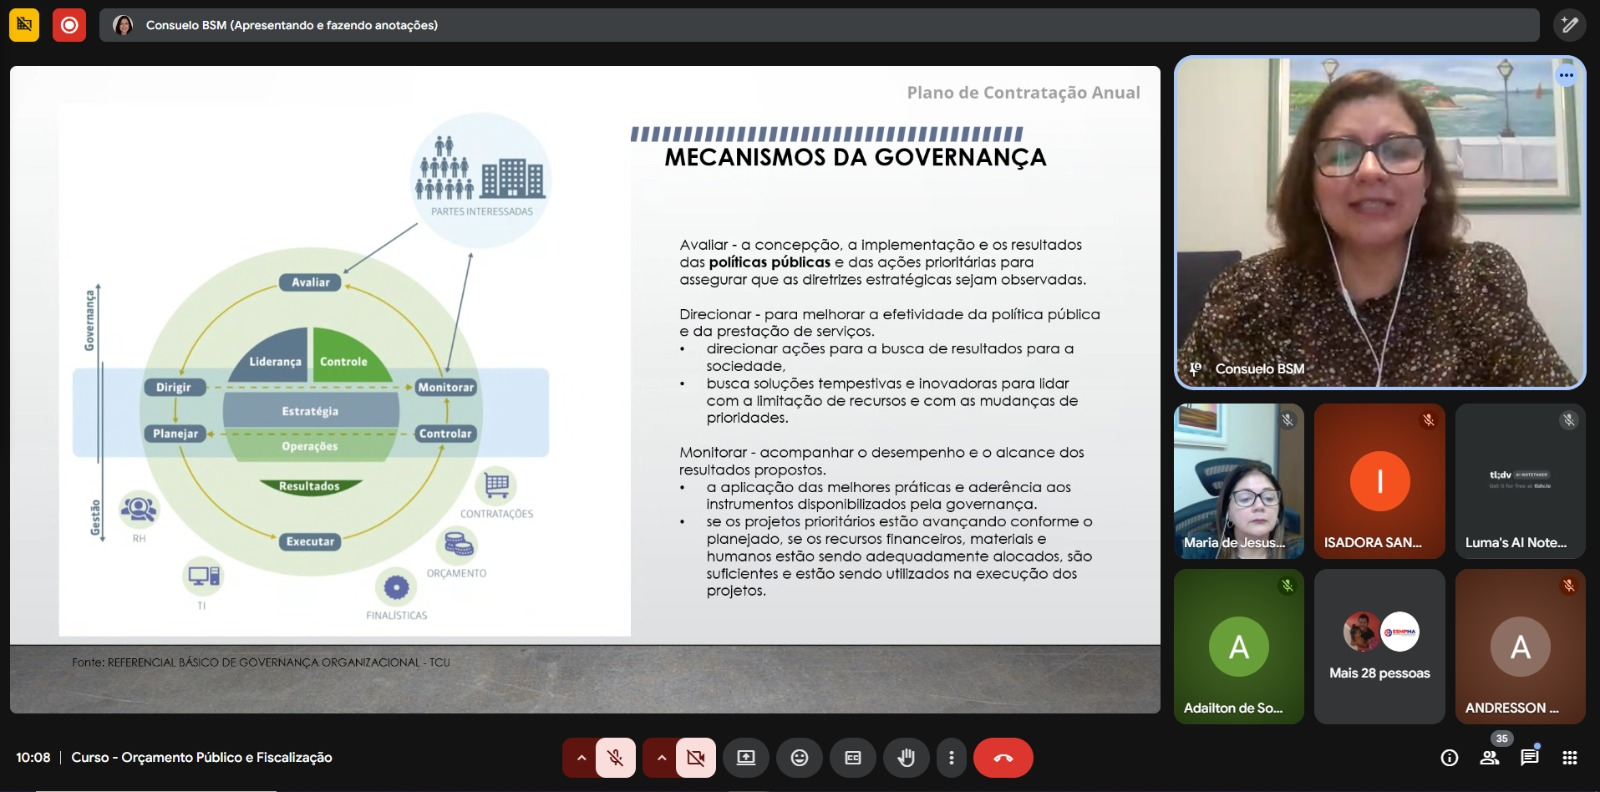Open the chat panel
Image resolution: width=1600 pixels, height=792 pixels.
1529,758
